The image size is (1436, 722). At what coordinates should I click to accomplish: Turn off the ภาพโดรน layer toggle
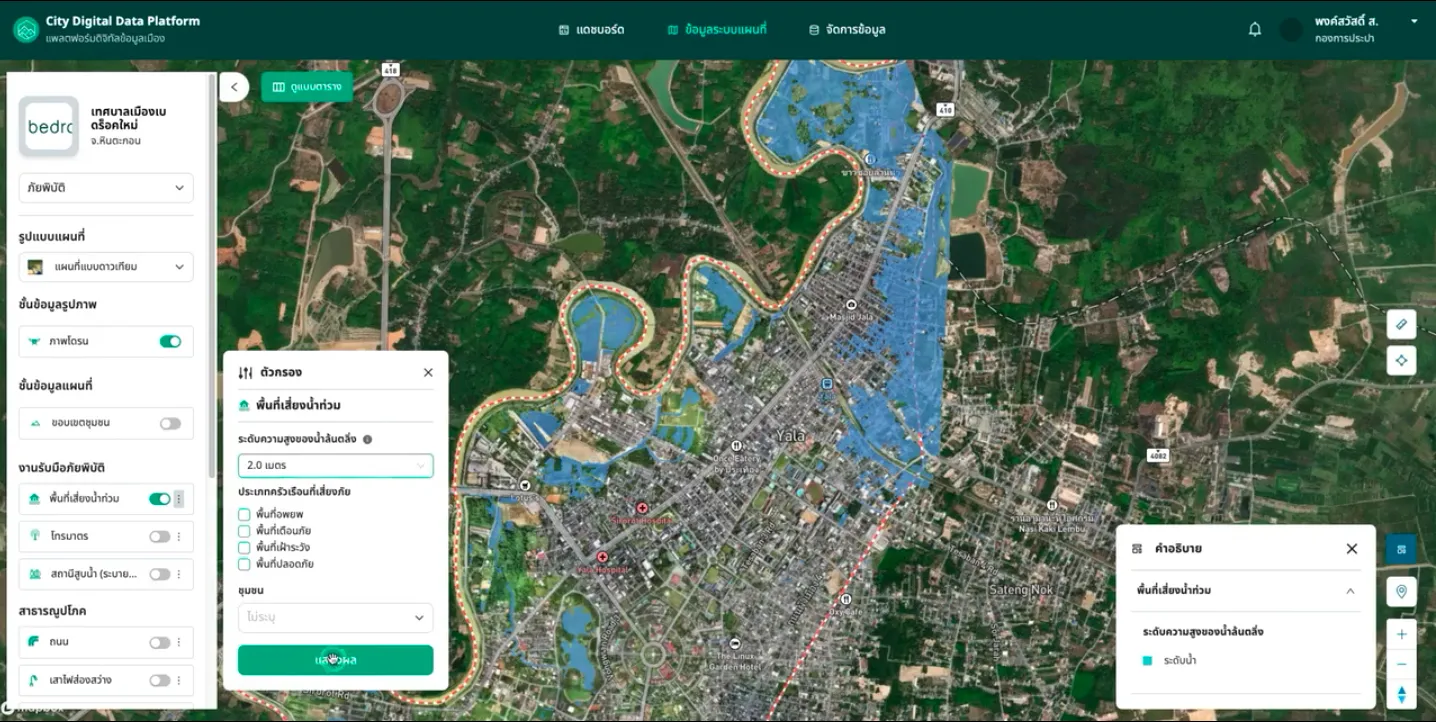point(170,342)
